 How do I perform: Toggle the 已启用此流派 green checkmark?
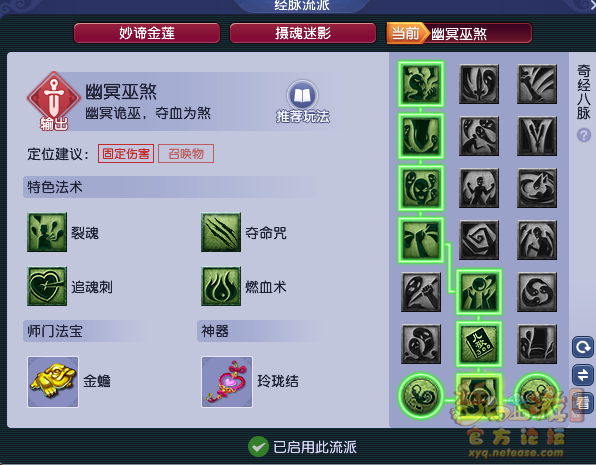[258, 446]
